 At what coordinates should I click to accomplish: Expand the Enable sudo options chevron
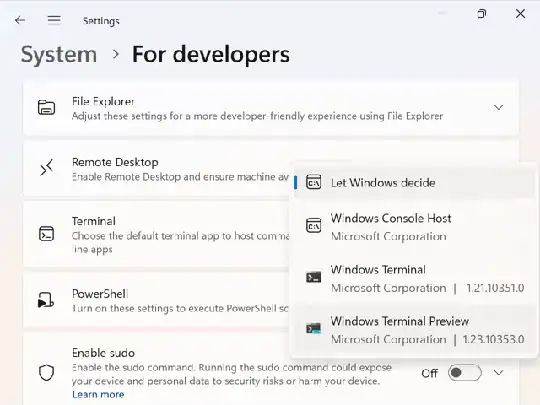point(498,373)
